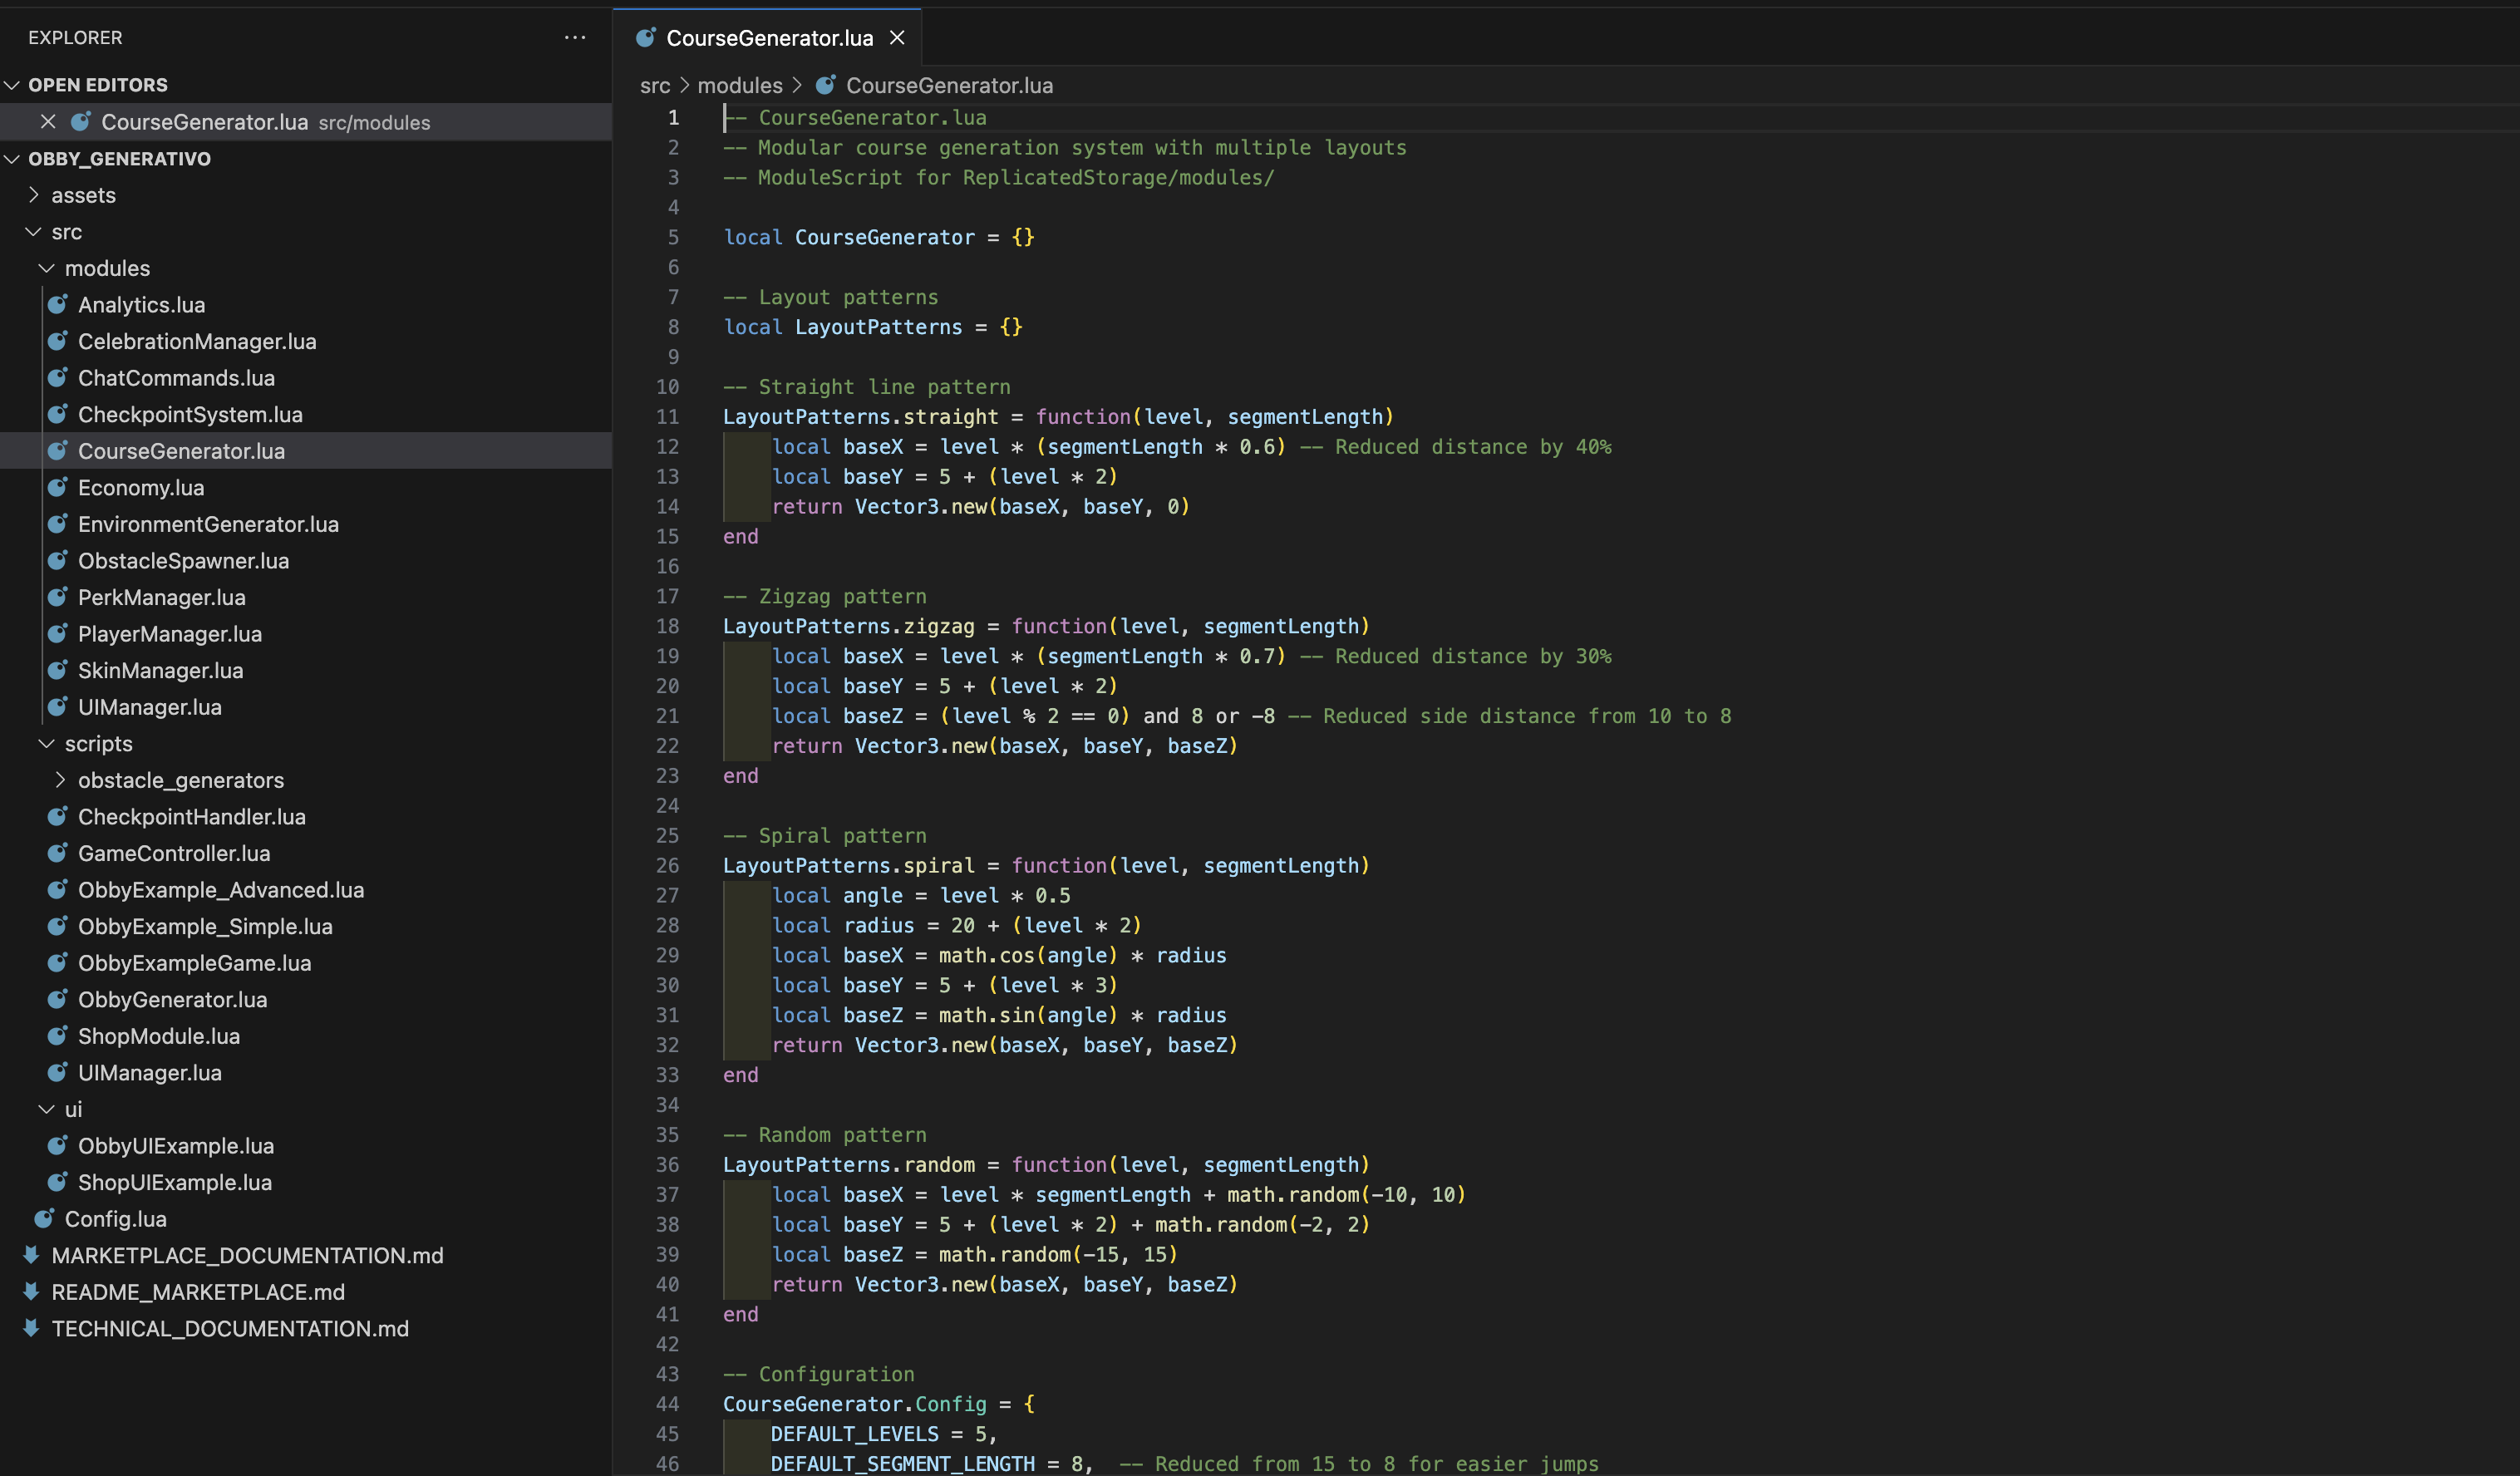Close the CourseGenerator.lua editor tab
This screenshot has width=2520, height=1476.
pyautogui.click(x=897, y=38)
